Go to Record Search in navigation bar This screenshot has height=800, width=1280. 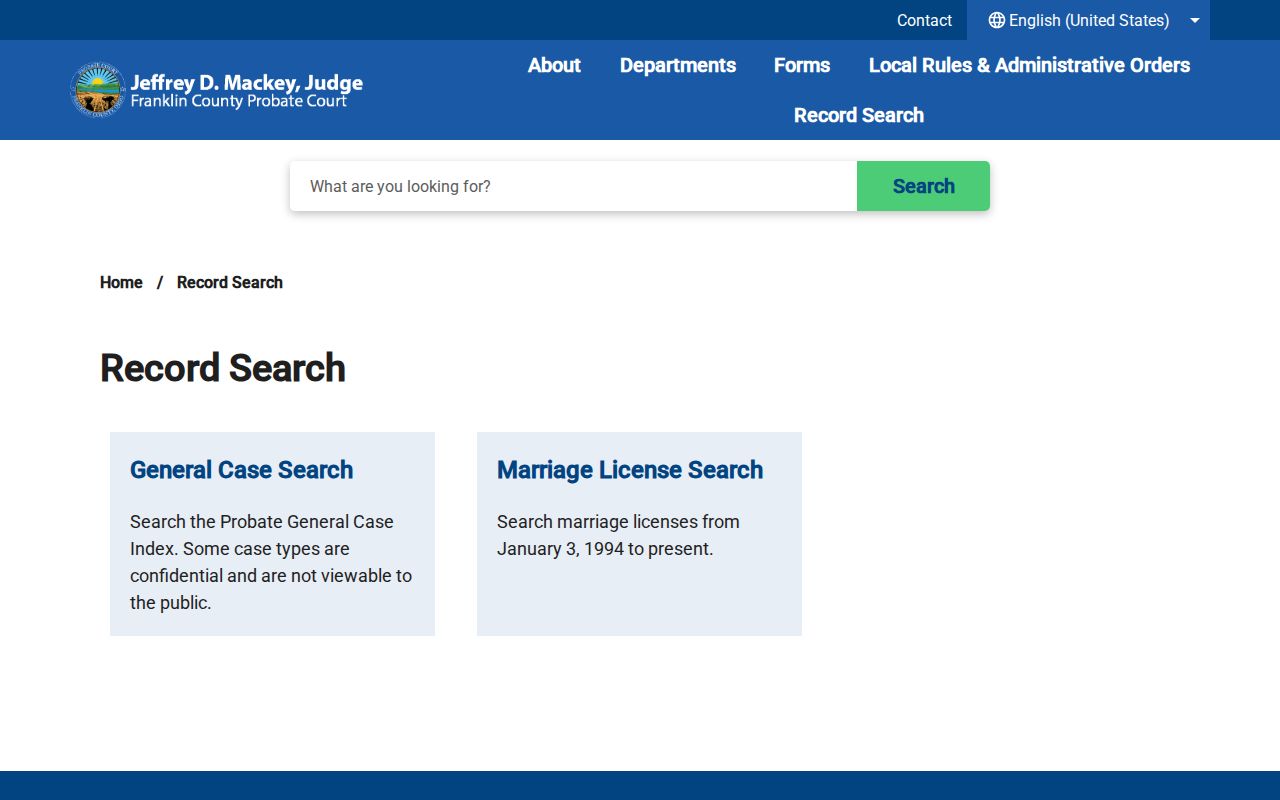859,115
